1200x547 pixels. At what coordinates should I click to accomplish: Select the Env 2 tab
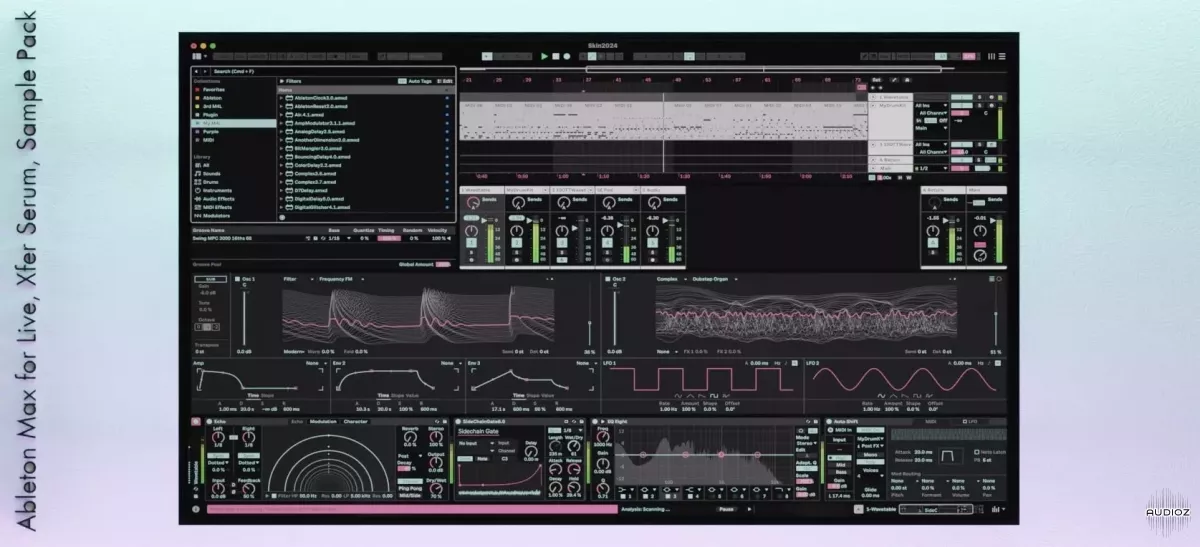coord(340,362)
